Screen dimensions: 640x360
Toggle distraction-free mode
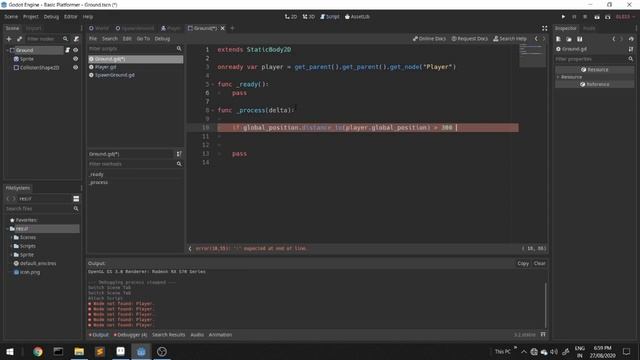pos(544,28)
